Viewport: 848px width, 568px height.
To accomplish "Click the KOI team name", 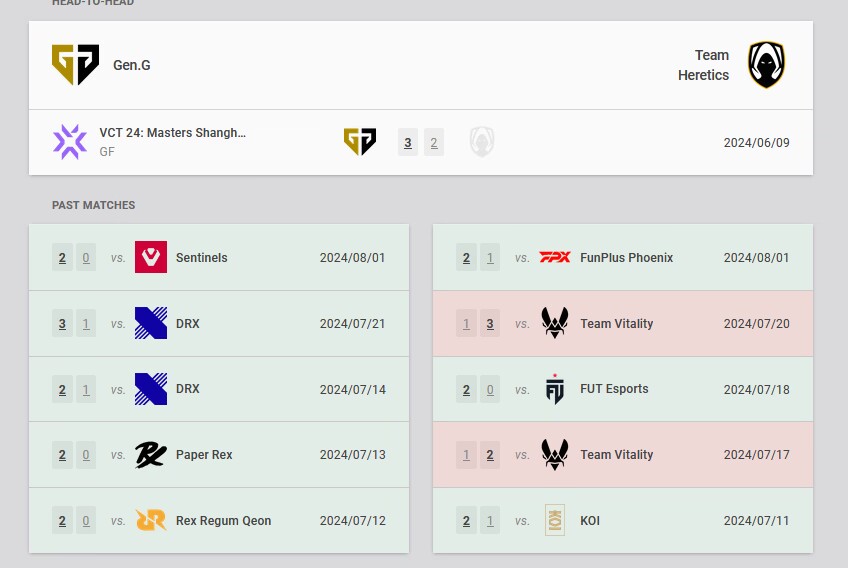I will click(x=589, y=520).
